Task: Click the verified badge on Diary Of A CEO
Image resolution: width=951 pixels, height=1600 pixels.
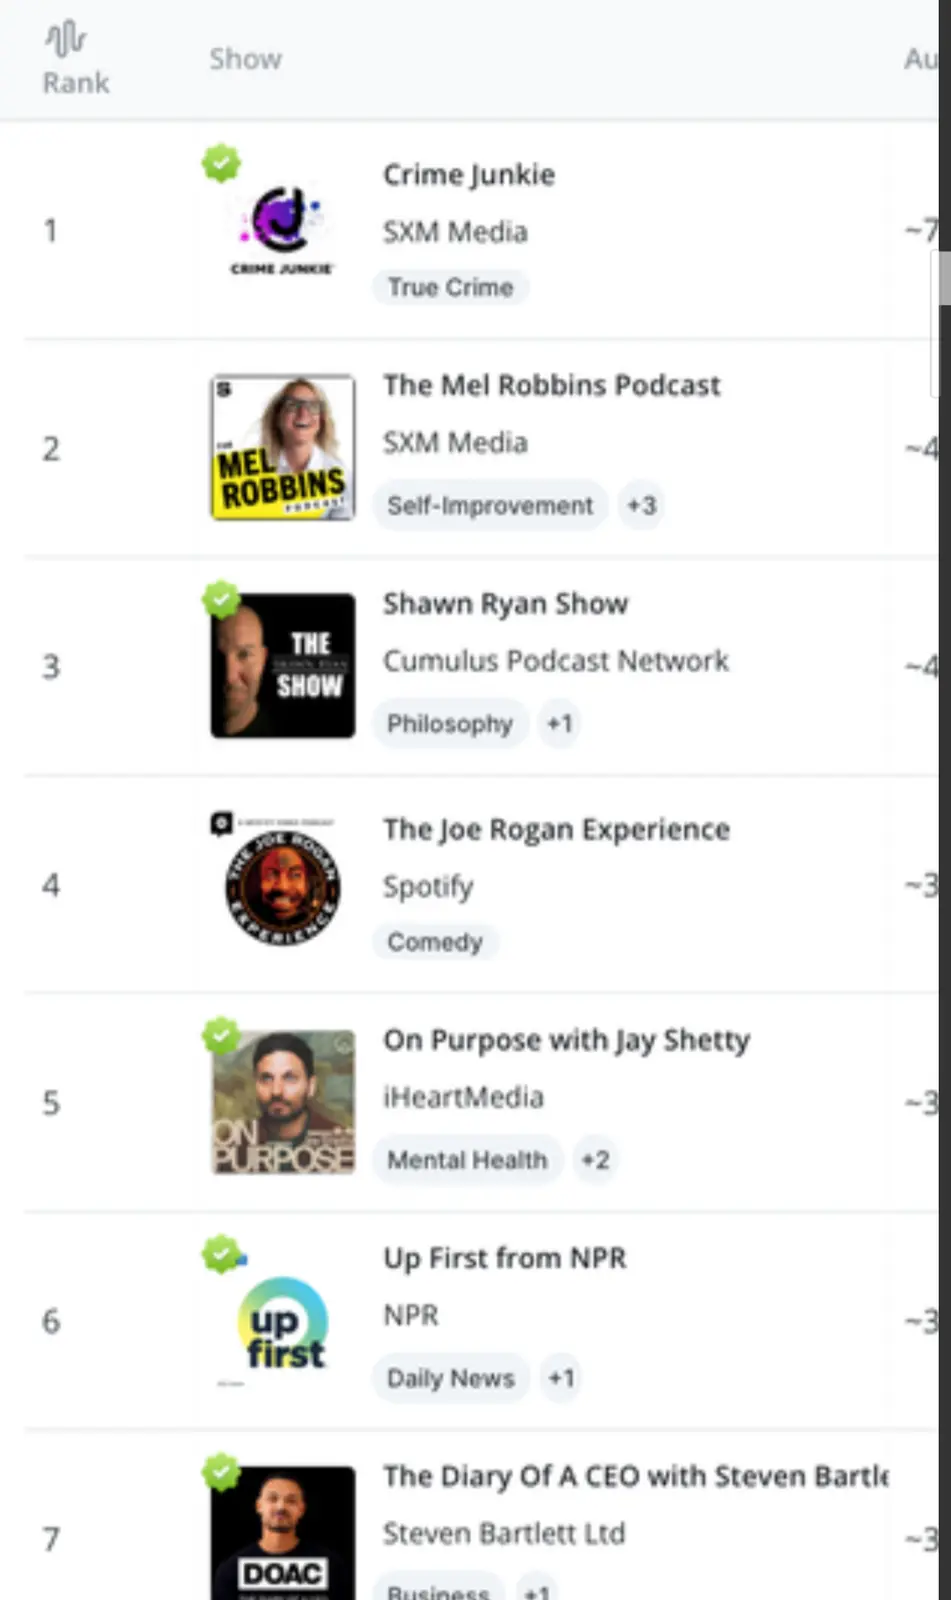Action: [221, 1471]
